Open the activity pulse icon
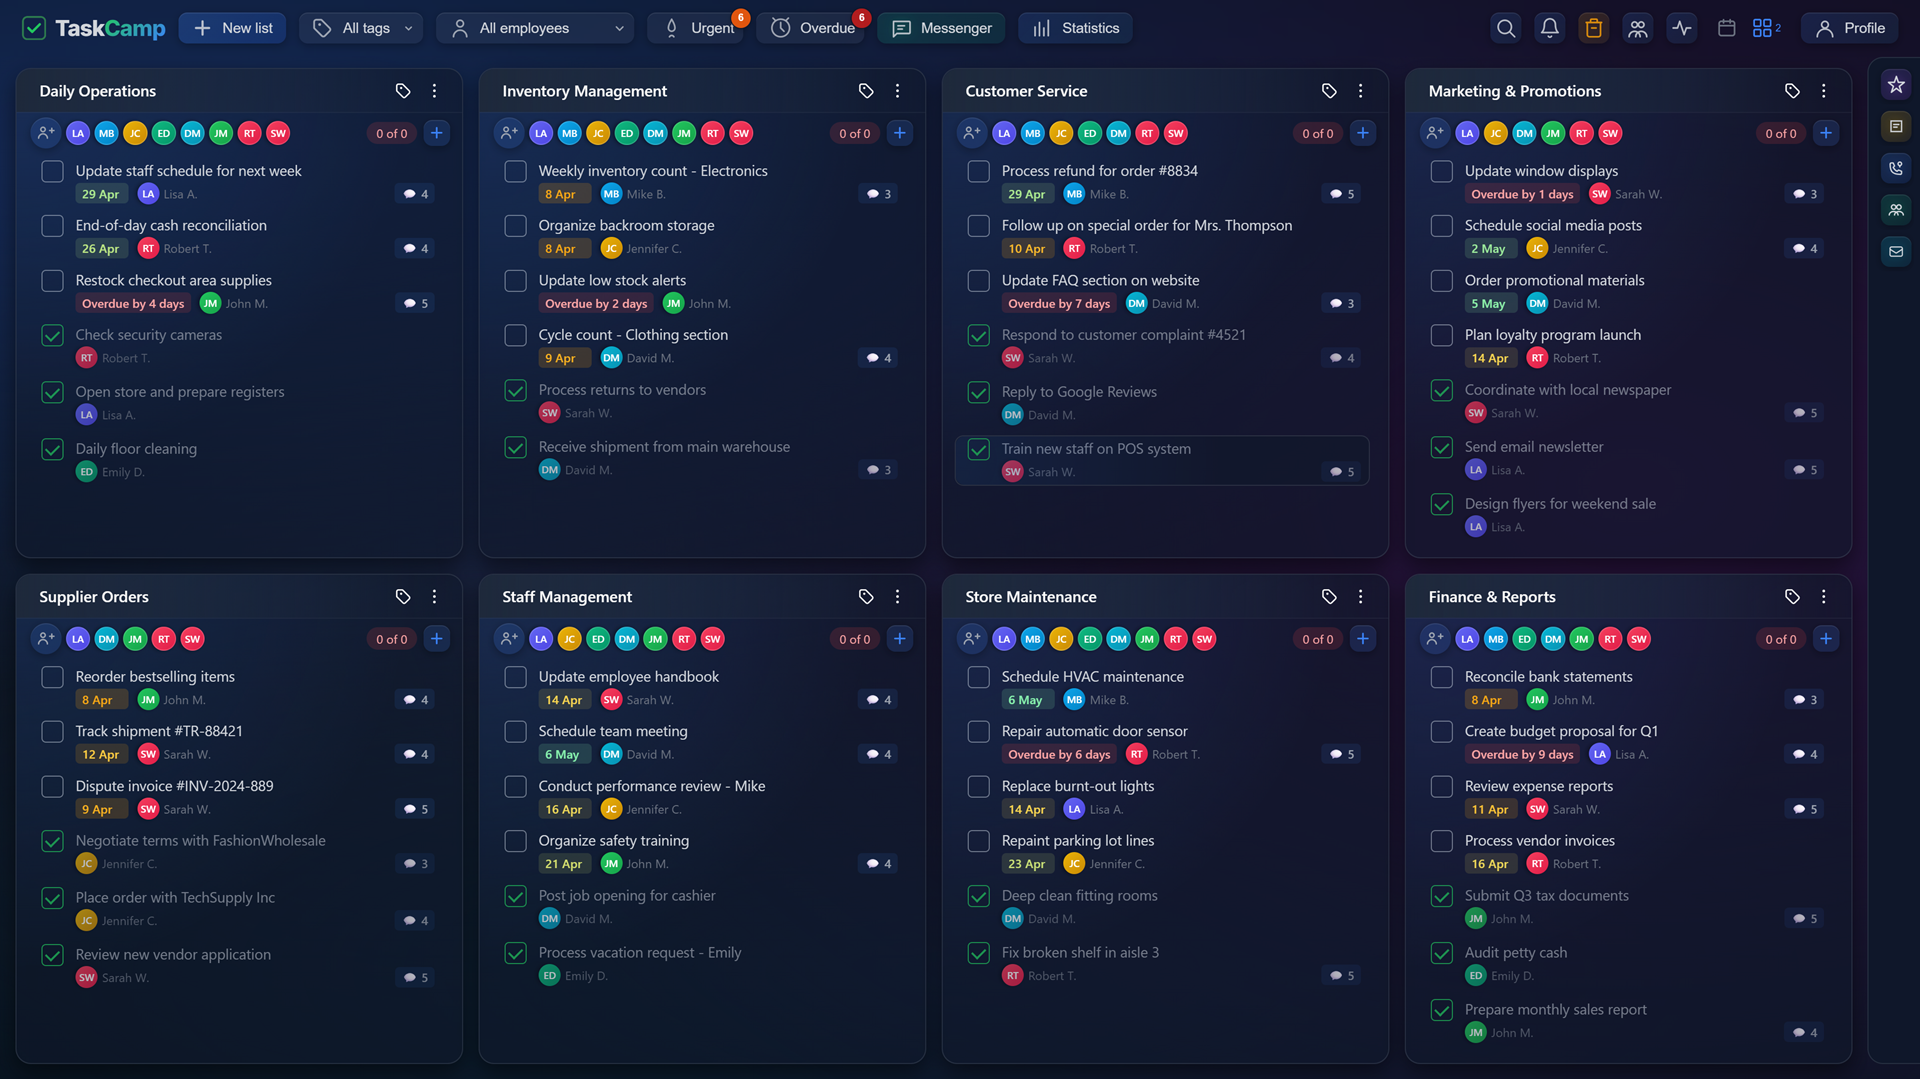This screenshot has width=1920, height=1079. tap(1681, 28)
